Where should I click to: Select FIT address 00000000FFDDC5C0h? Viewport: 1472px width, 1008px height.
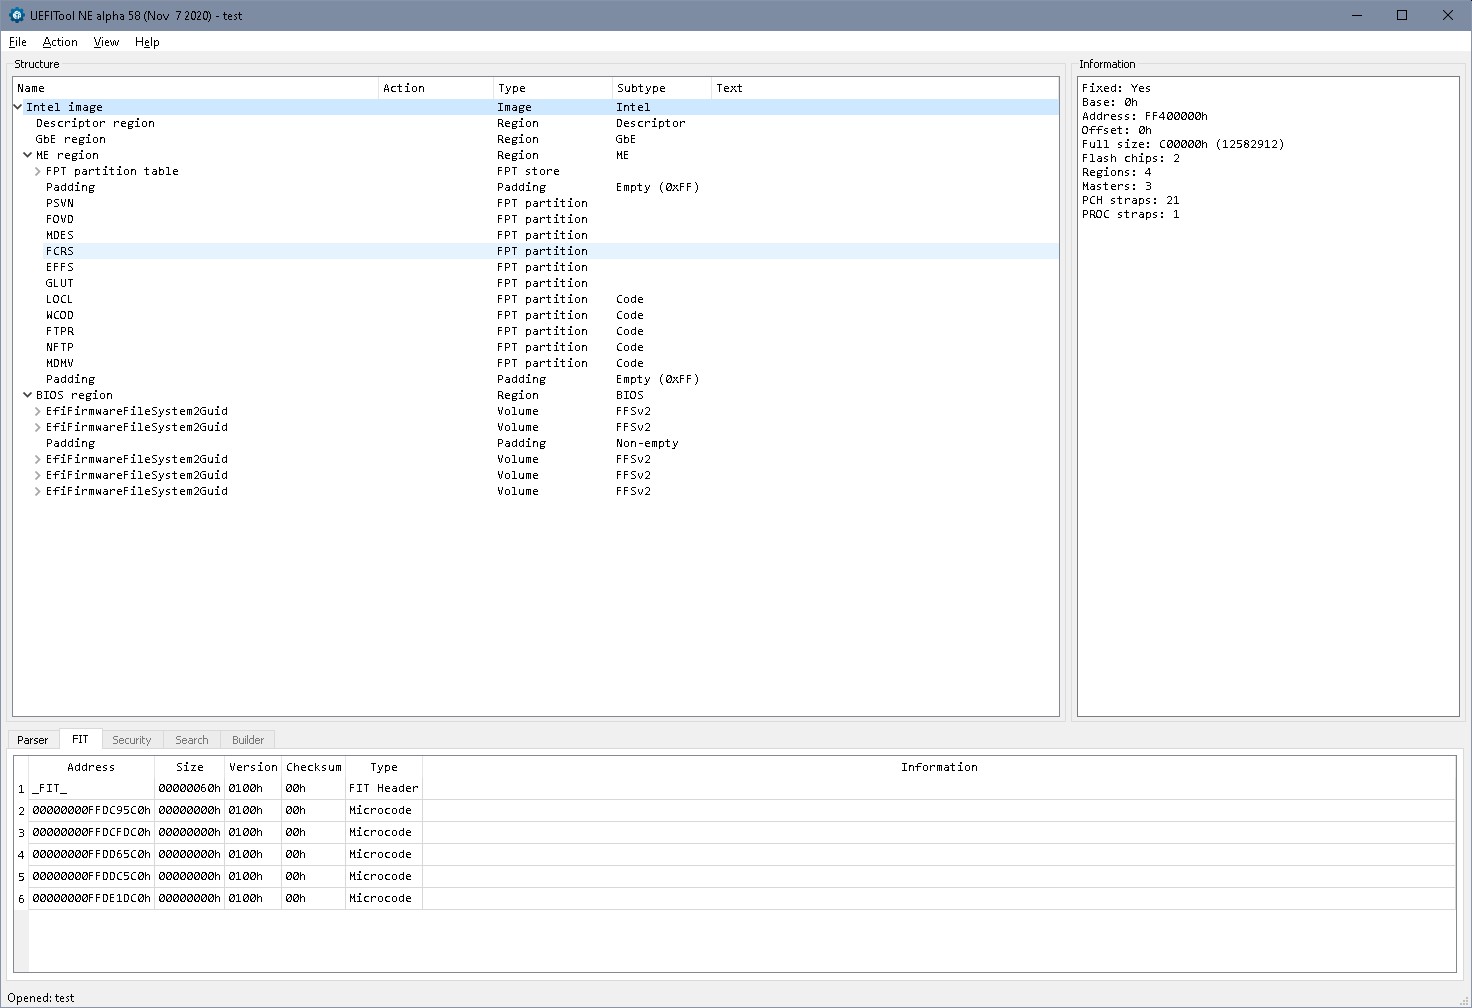91,876
